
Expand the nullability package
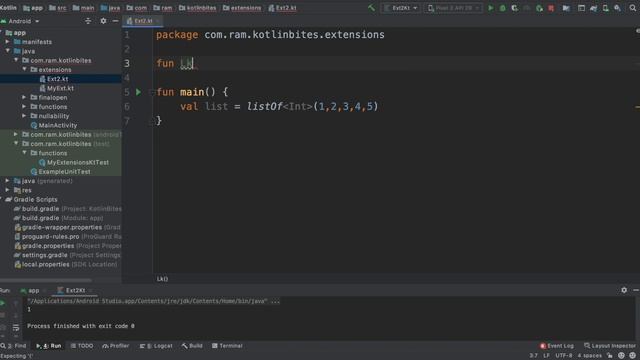coord(24,116)
